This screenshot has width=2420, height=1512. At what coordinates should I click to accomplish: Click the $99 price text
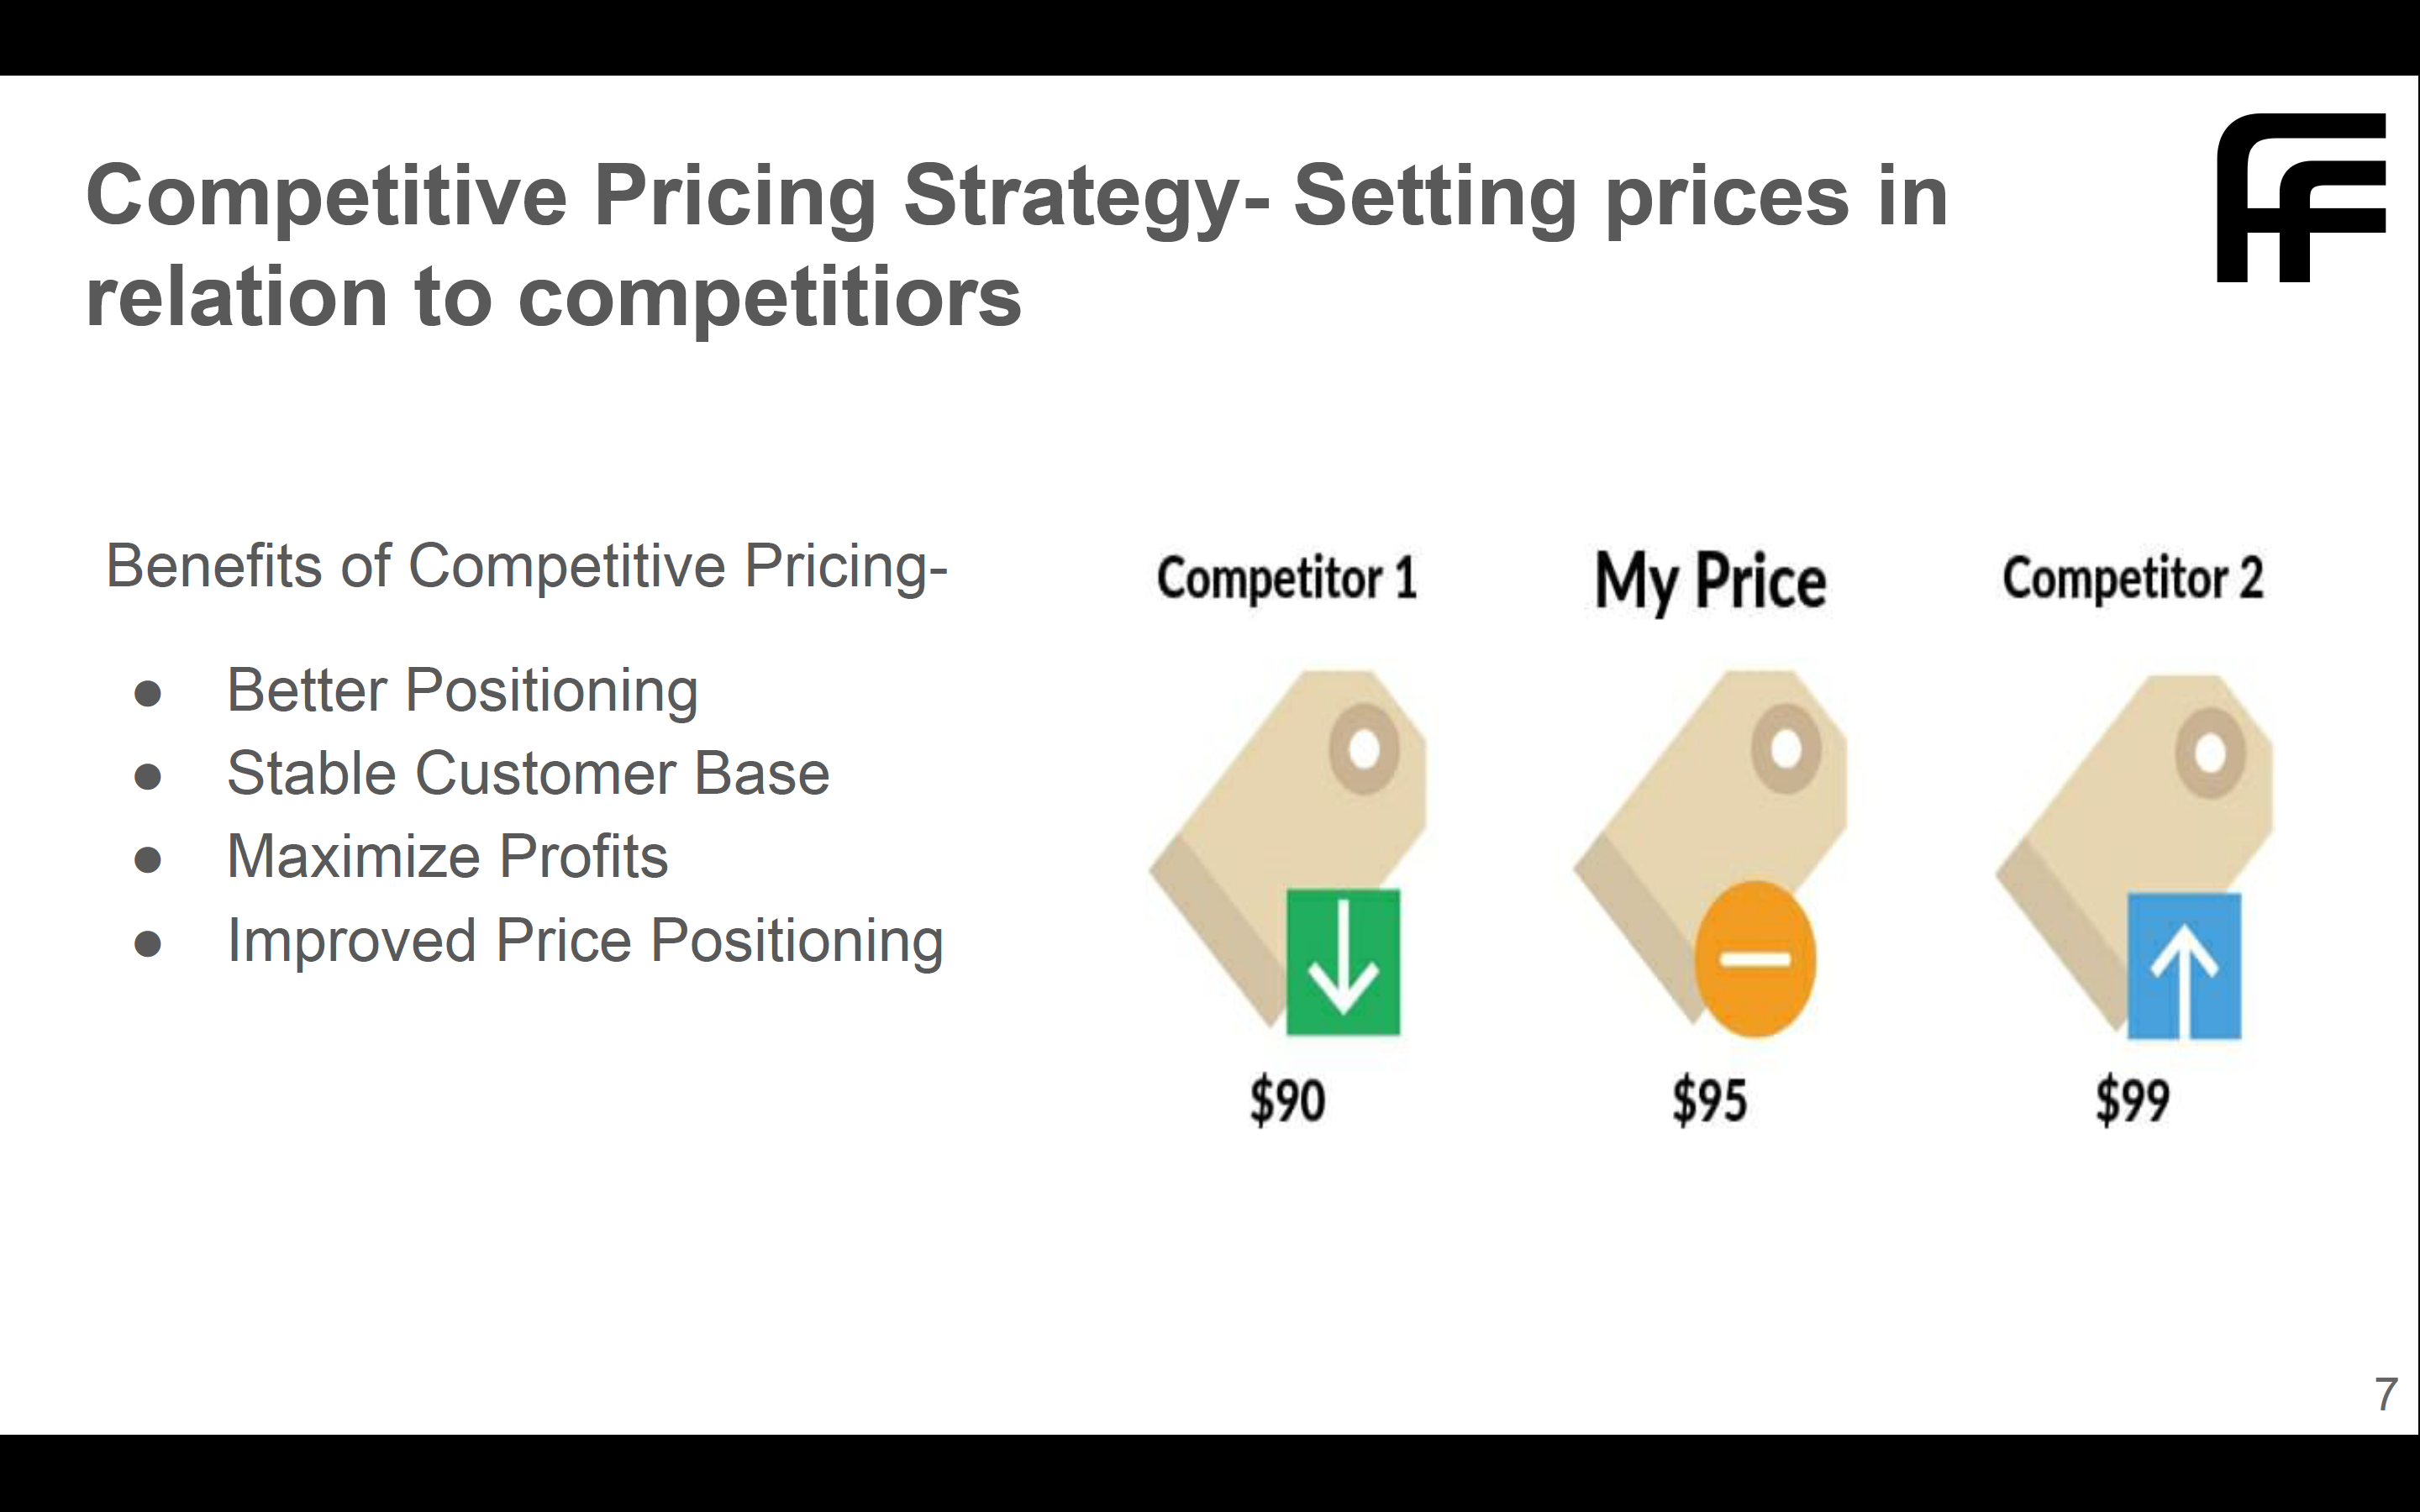[x=2132, y=1100]
